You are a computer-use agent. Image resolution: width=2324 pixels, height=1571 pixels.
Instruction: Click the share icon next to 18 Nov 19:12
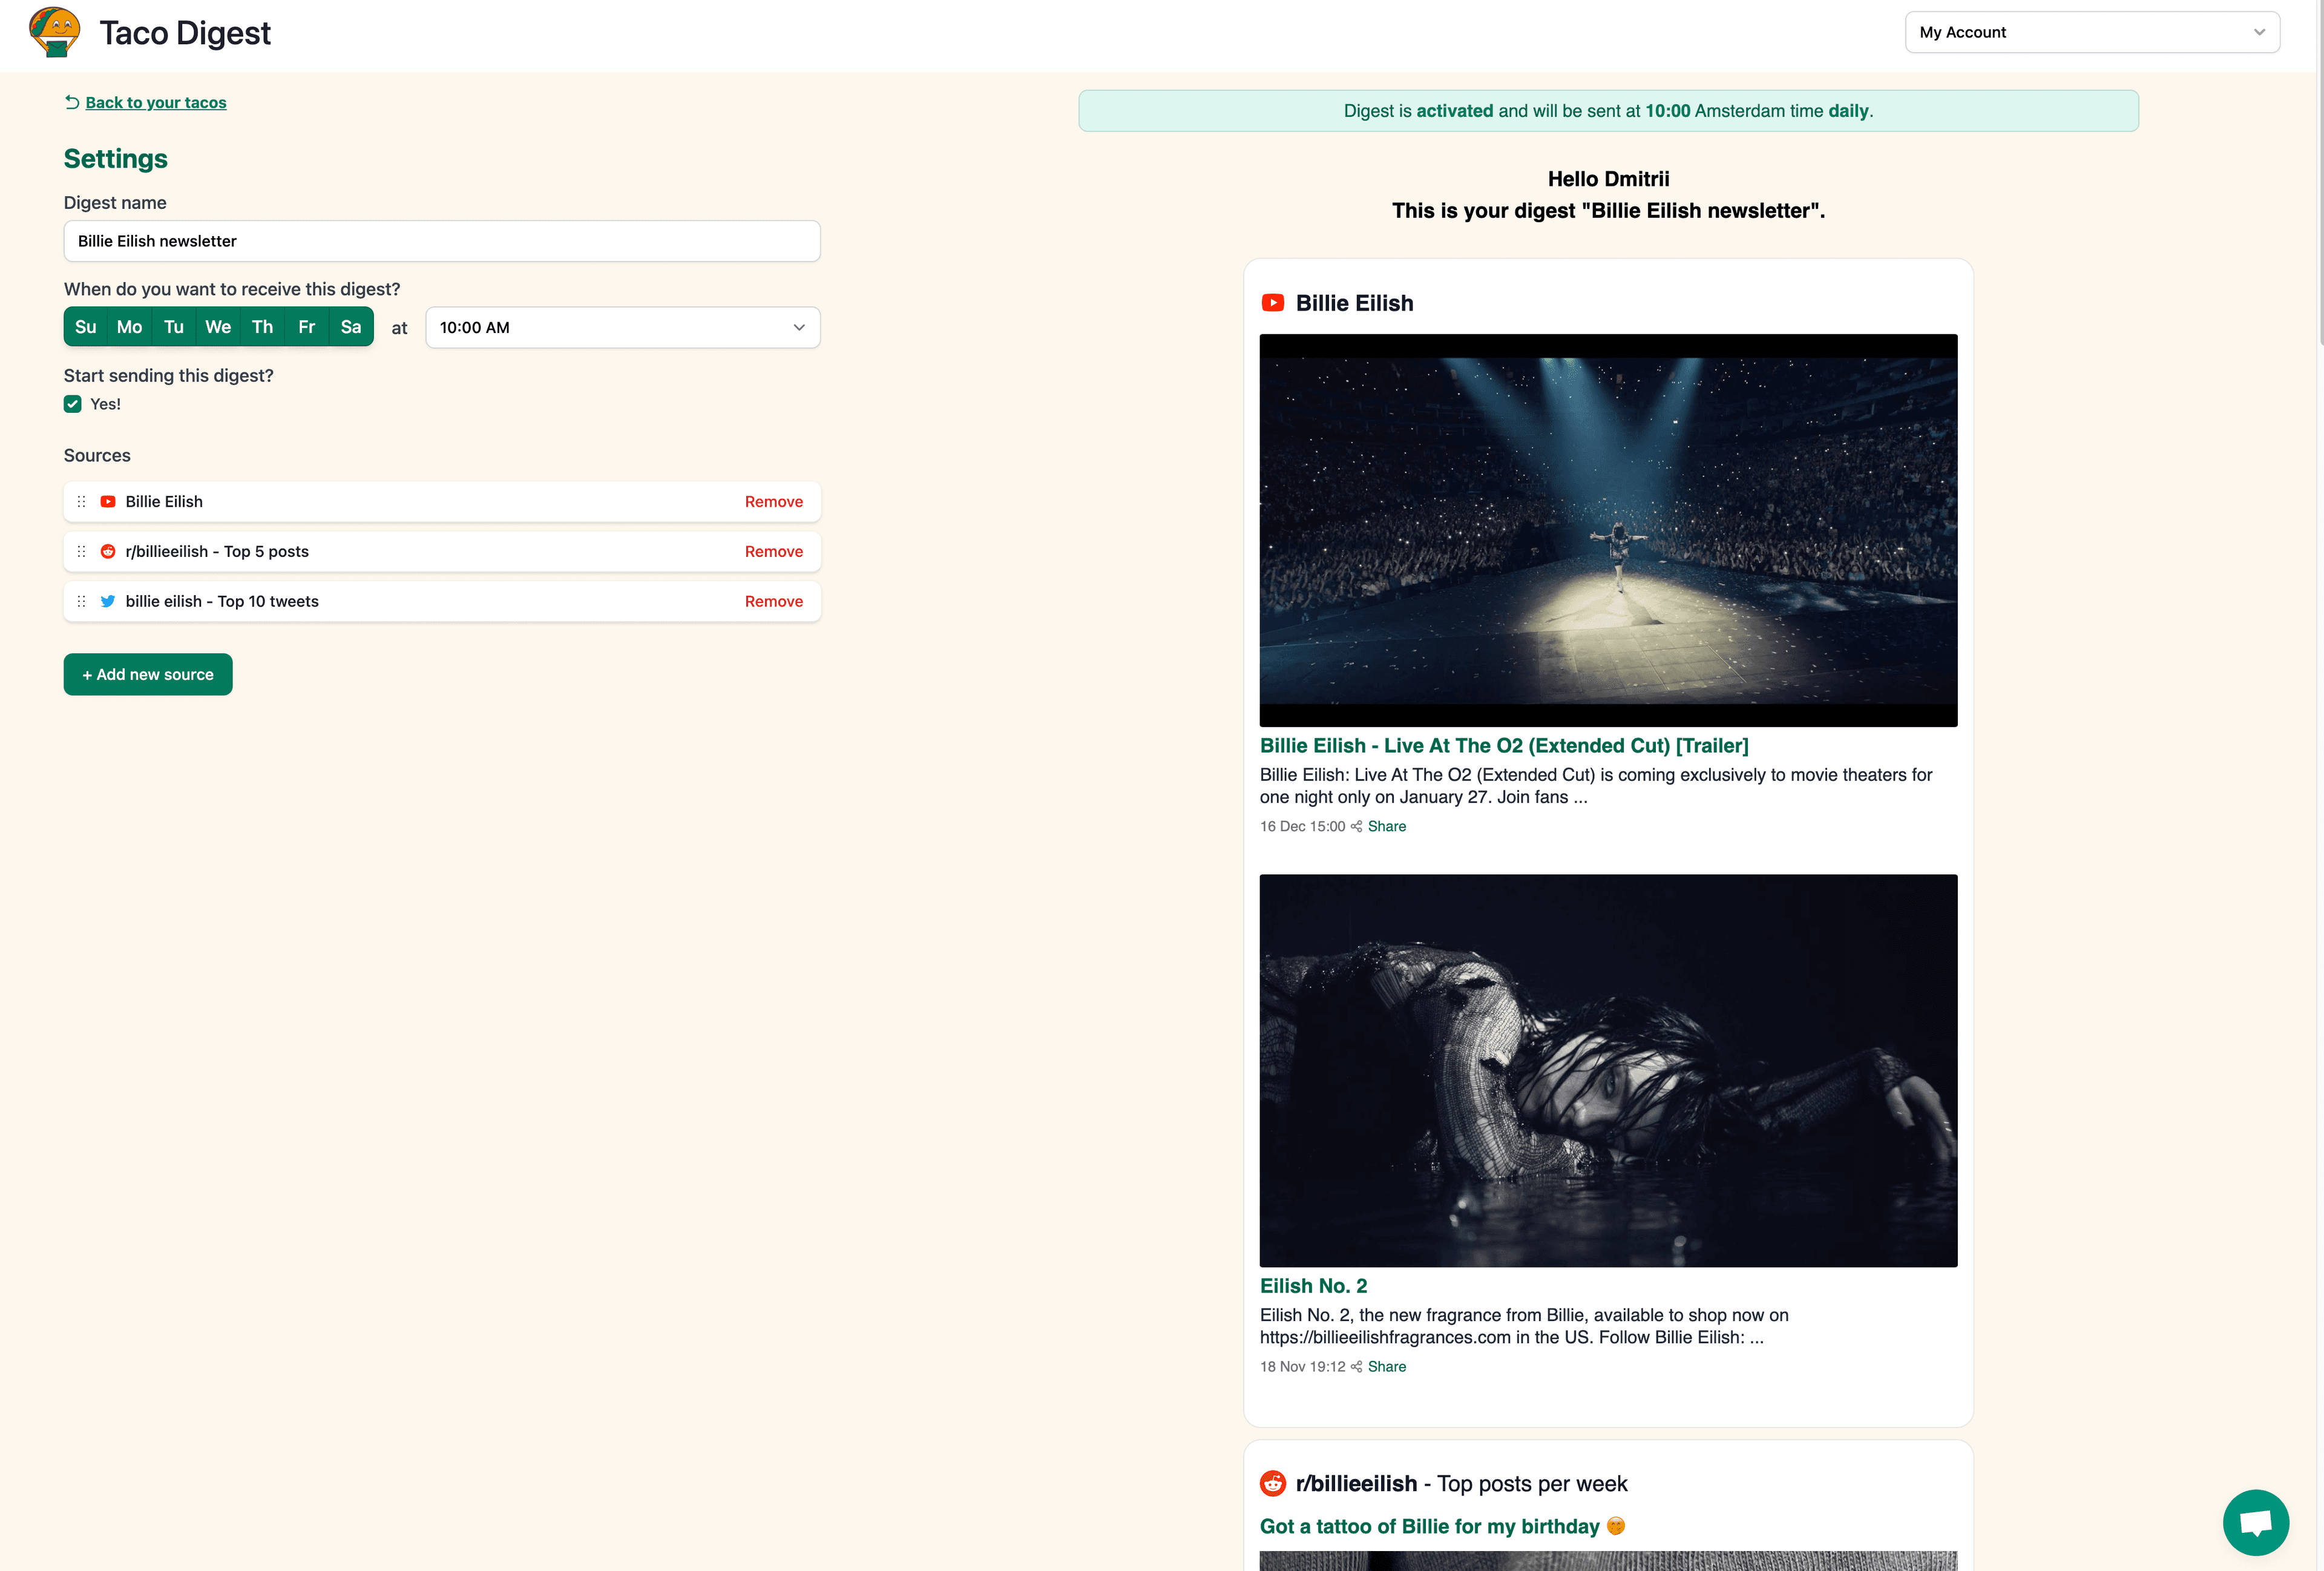tap(1357, 1367)
